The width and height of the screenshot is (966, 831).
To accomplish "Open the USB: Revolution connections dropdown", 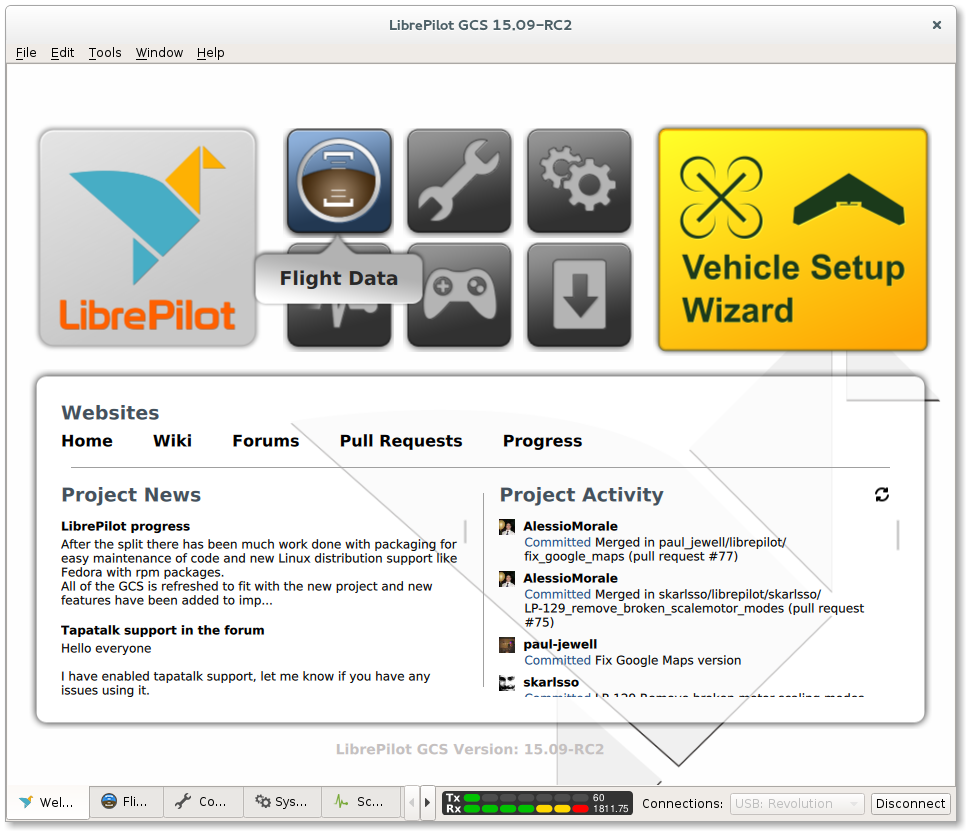I will (797, 803).
